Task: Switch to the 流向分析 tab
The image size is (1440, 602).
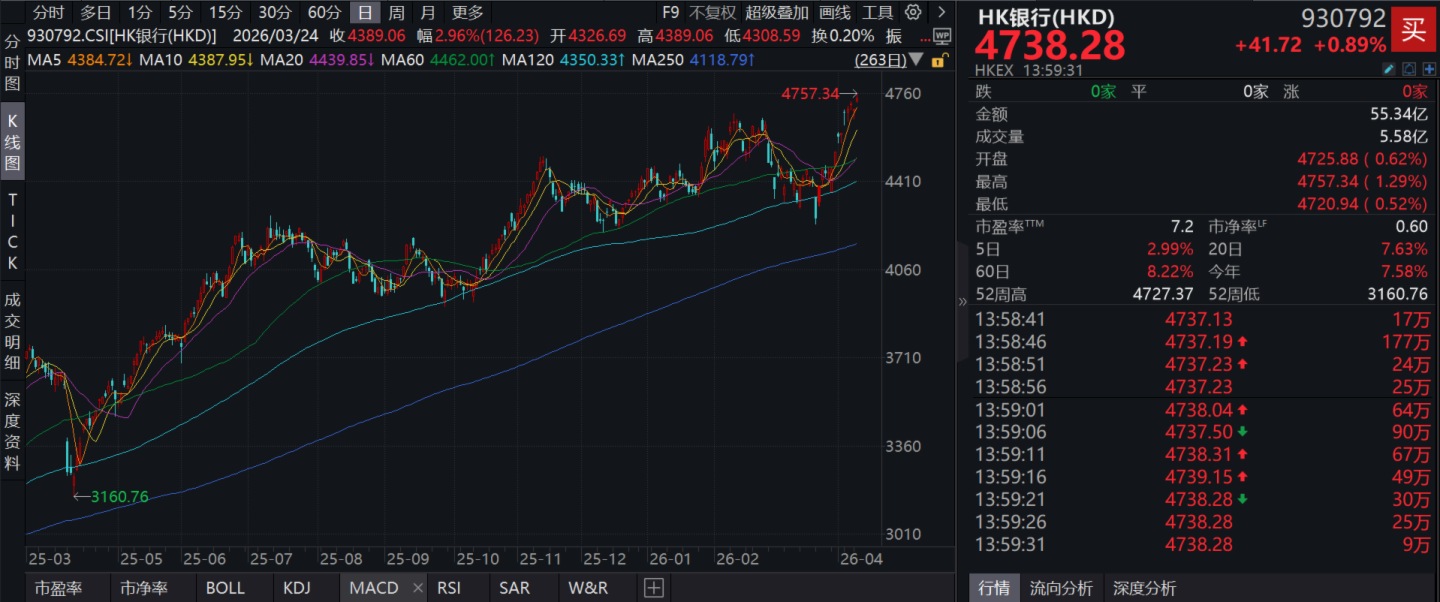Action: (x=1061, y=588)
